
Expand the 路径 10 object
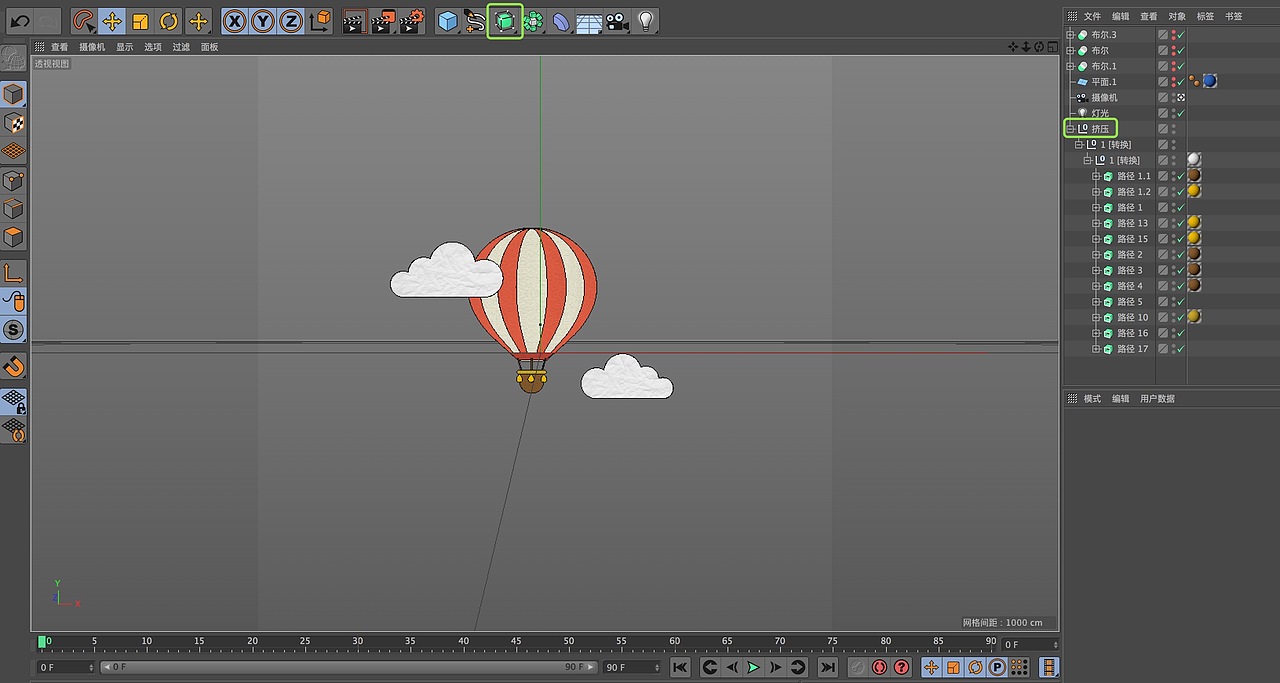coord(1096,317)
